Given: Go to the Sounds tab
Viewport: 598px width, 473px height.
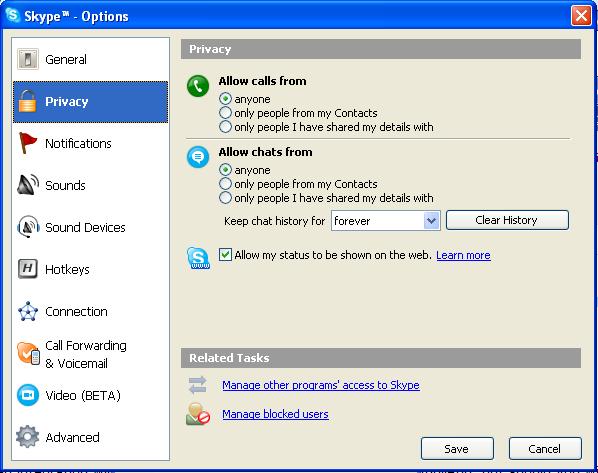Looking at the screenshot, I should click(x=90, y=185).
